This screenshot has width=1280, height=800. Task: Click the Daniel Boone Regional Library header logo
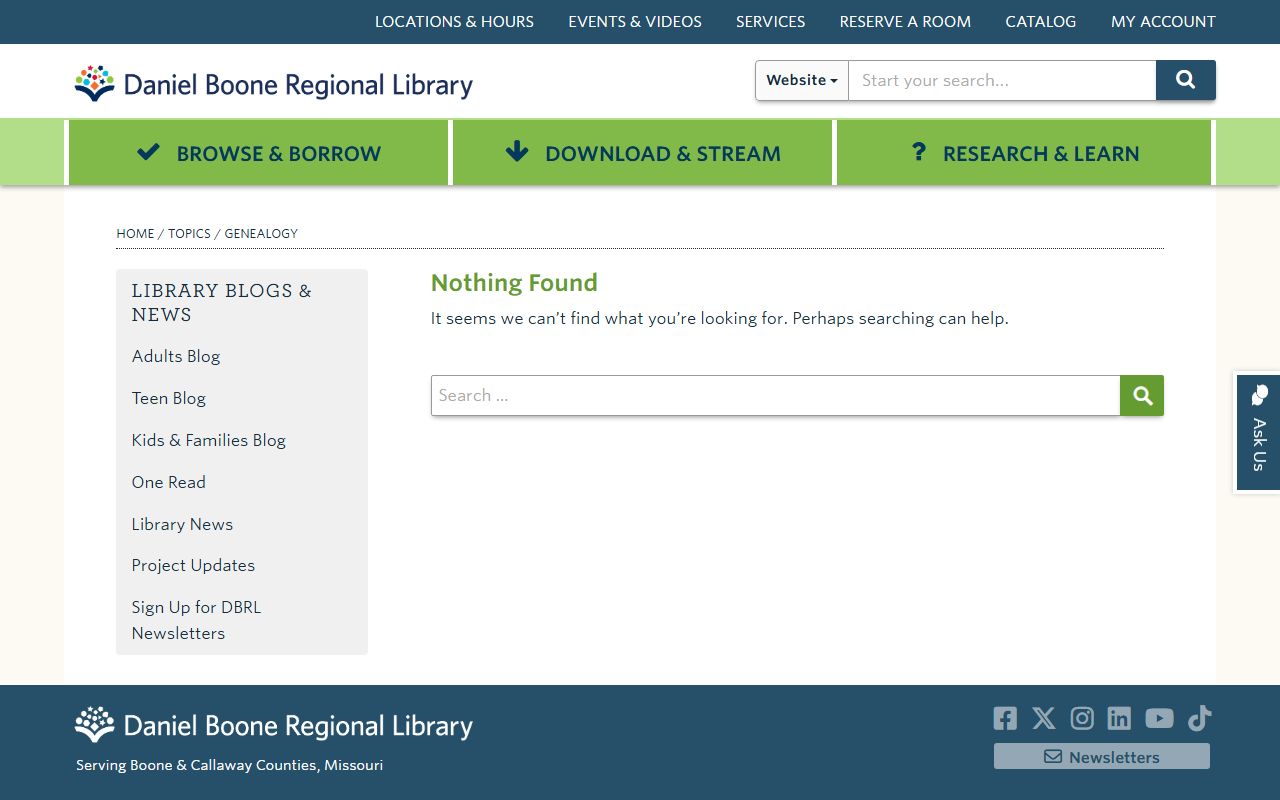click(274, 84)
